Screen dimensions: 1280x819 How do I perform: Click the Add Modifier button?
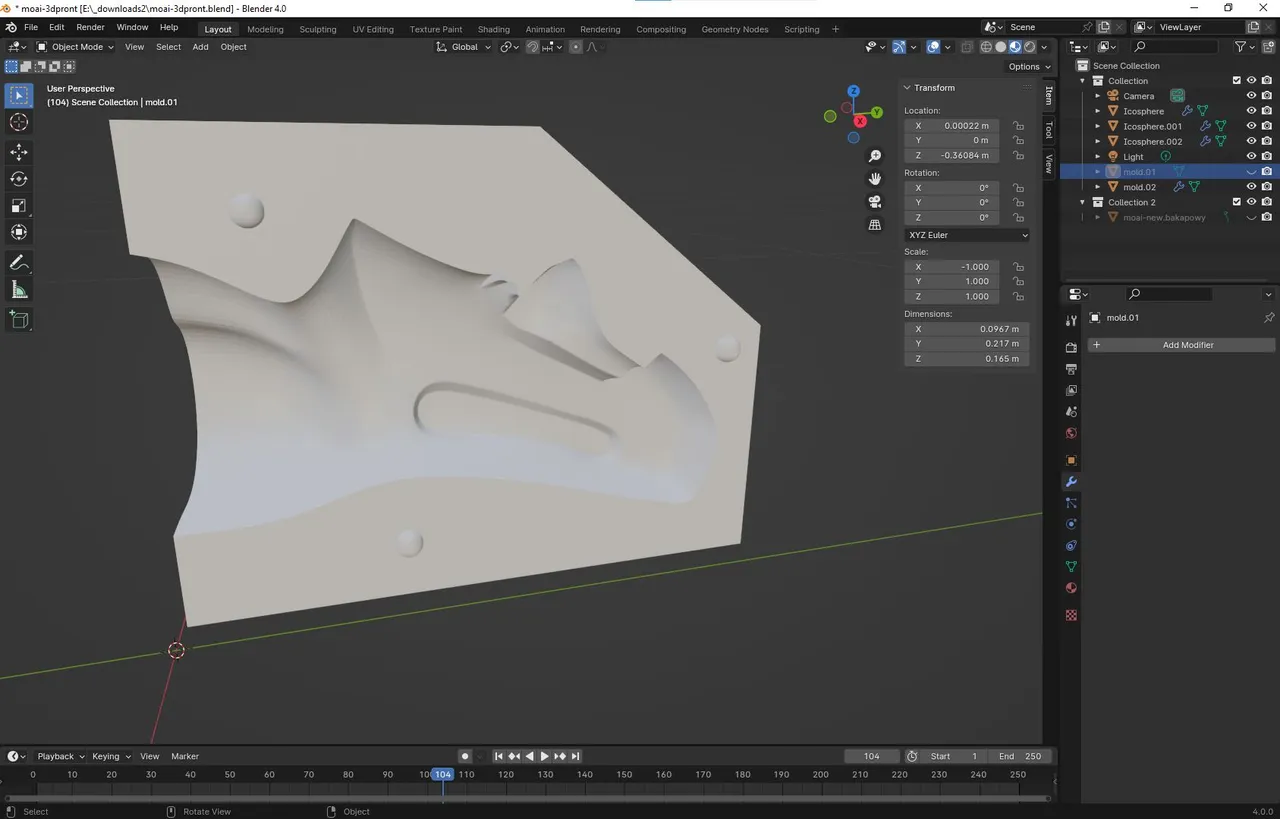tap(1181, 345)
